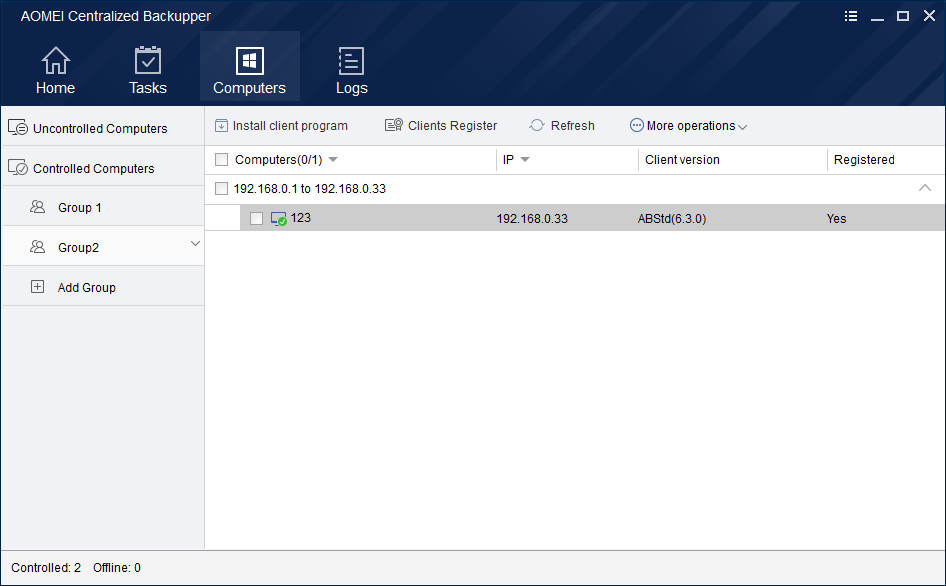Image resolution: width=946 pixels, height=586 pixels.
Task: Expand the Group2 chevron
Action: point(195,243)
